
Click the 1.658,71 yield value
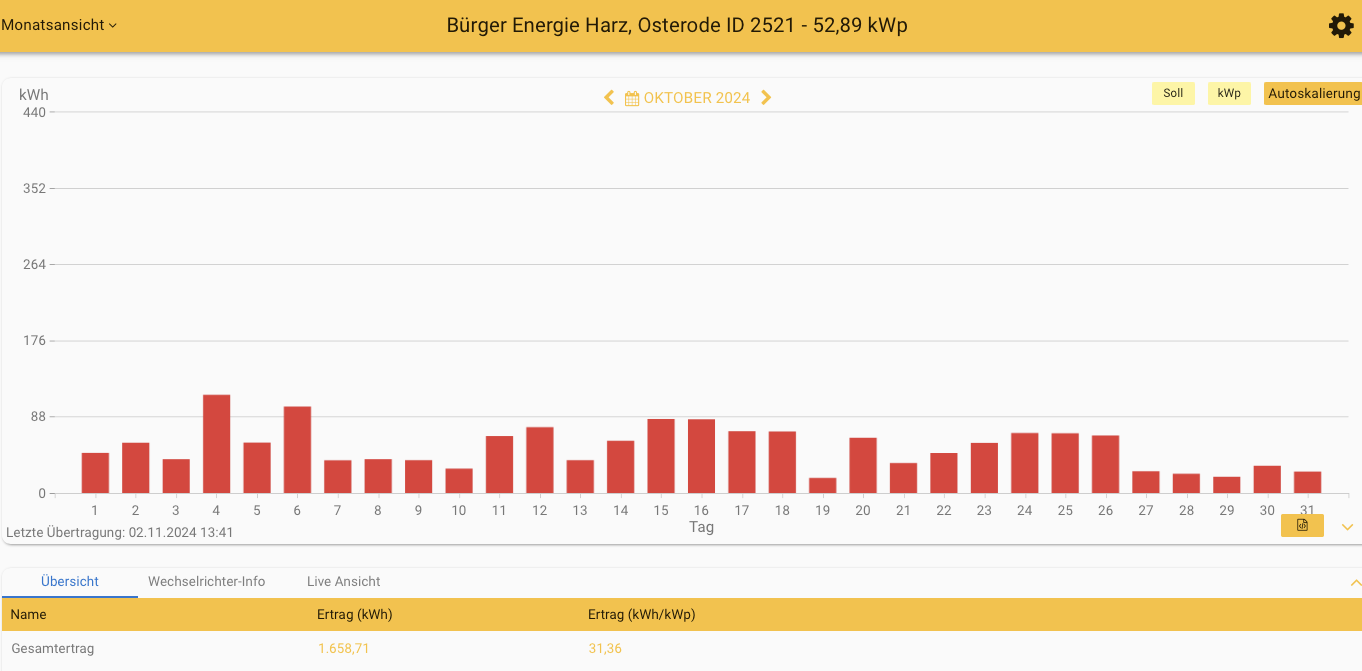tap(344, 648)
